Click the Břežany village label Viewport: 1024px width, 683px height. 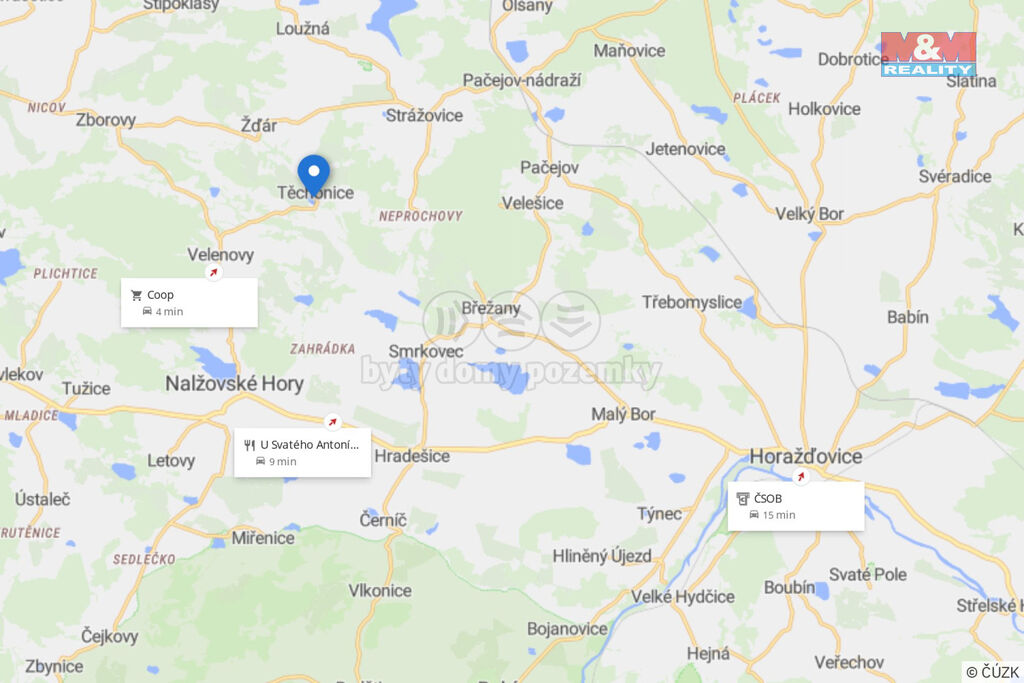coord(490,308)
